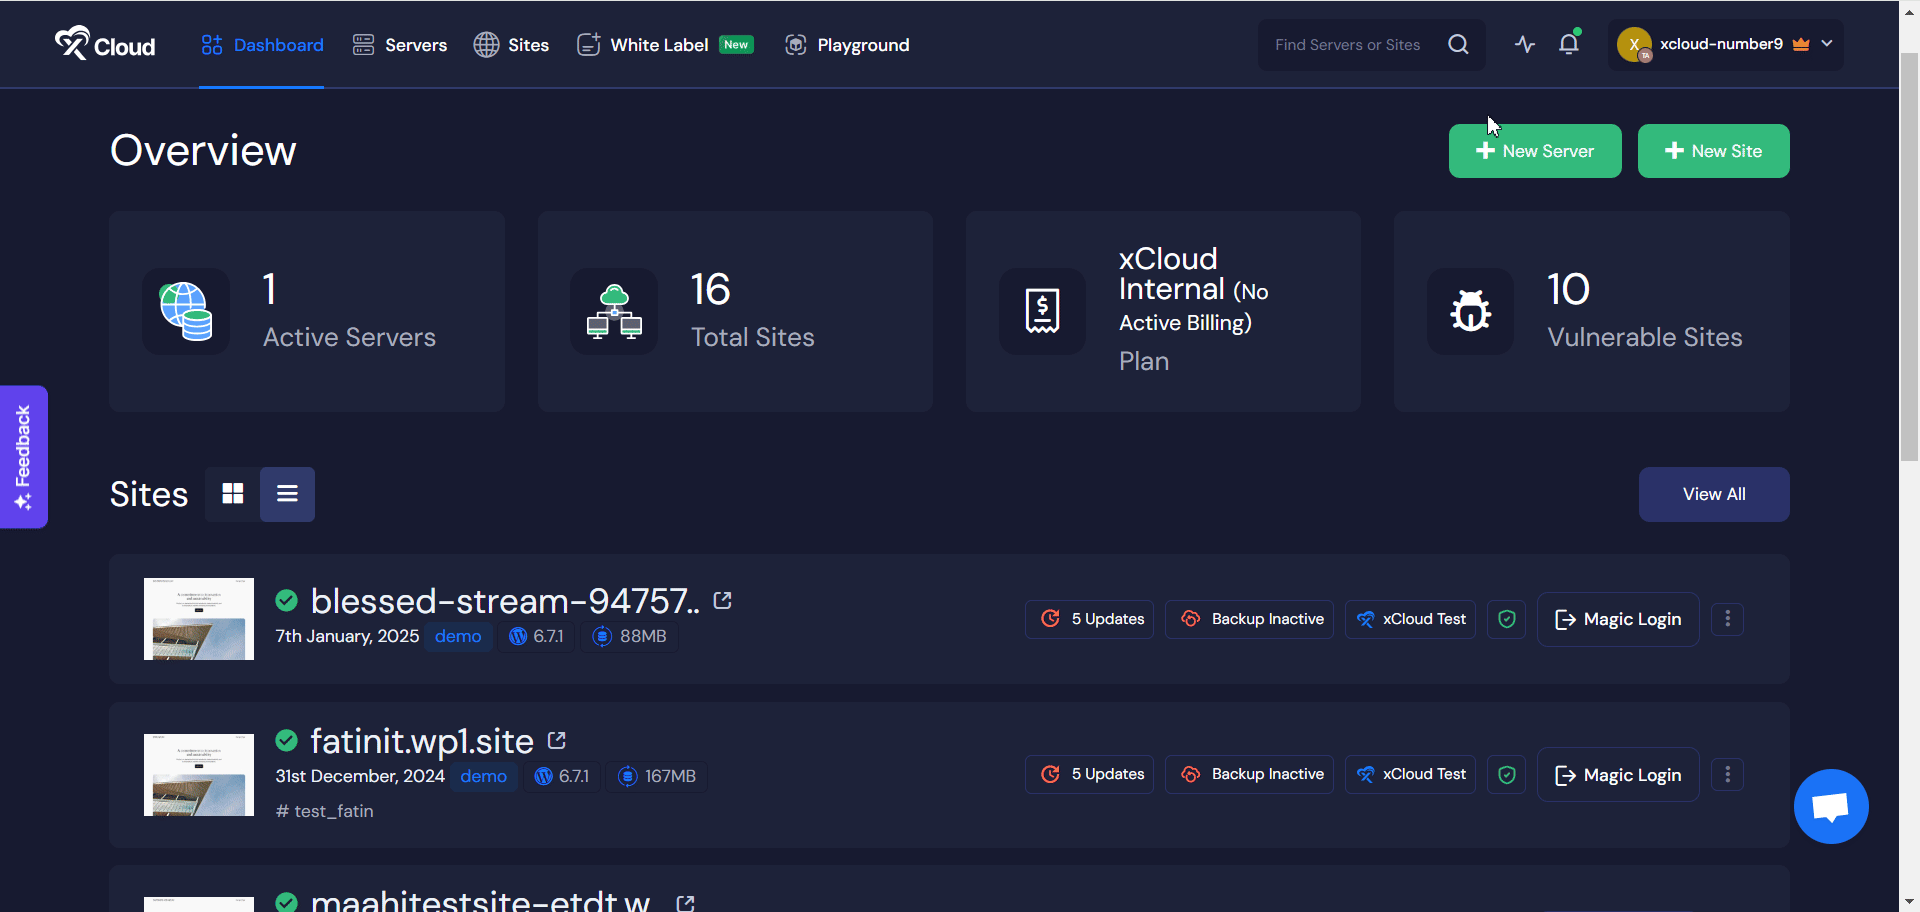Screen dimensions: 1920x912
Task: Click the xCloud Test badge for fatinit.wp1.site
Action: [x=1410, y=774]
